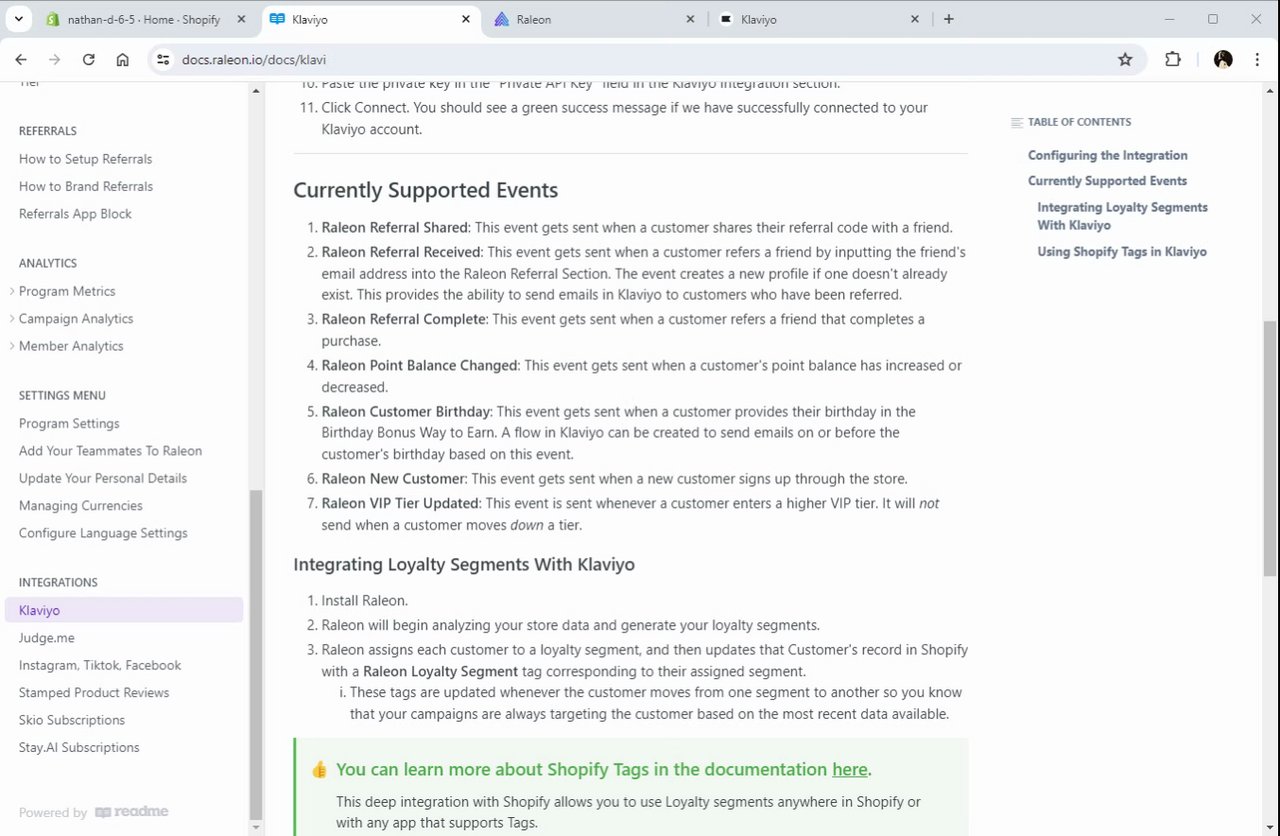
Task: Expand Campaign Analytics chevron
Action: (12, 319)
